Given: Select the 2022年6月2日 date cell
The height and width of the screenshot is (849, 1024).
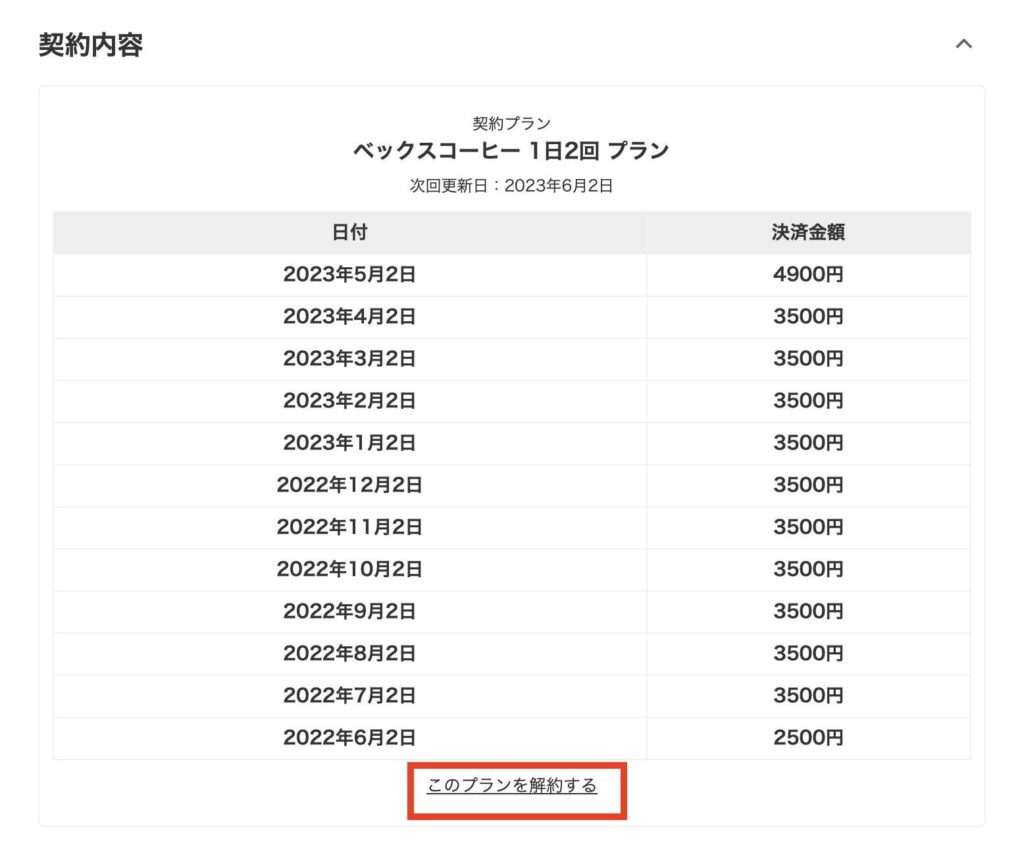Looking at the screenshot, I should point(350,738).
